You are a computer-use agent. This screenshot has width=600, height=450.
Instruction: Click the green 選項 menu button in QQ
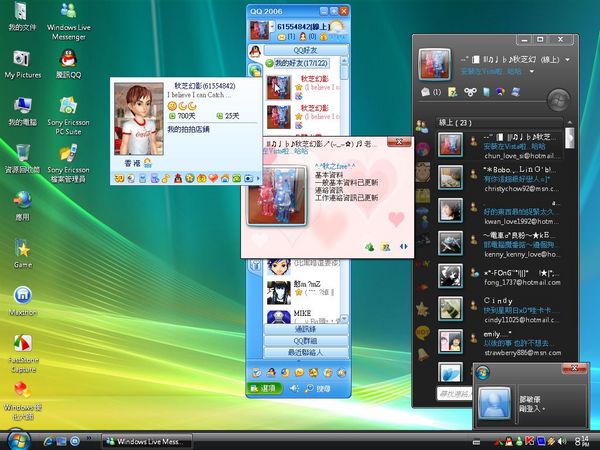(x=264, y=388)
